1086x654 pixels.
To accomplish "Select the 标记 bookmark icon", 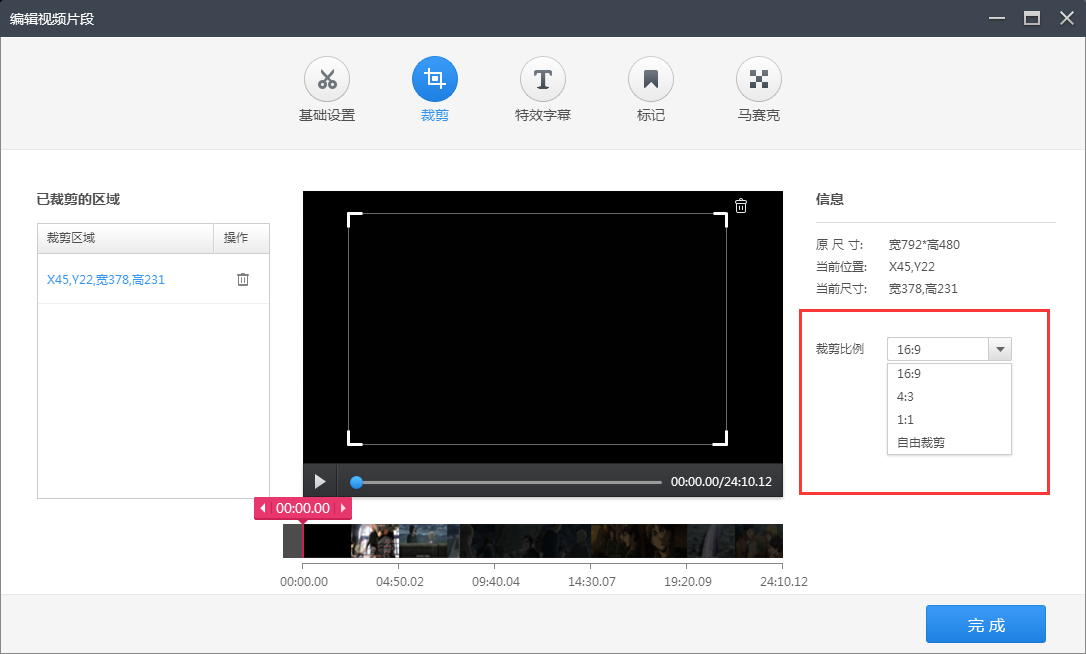I will tap(650, 79).
